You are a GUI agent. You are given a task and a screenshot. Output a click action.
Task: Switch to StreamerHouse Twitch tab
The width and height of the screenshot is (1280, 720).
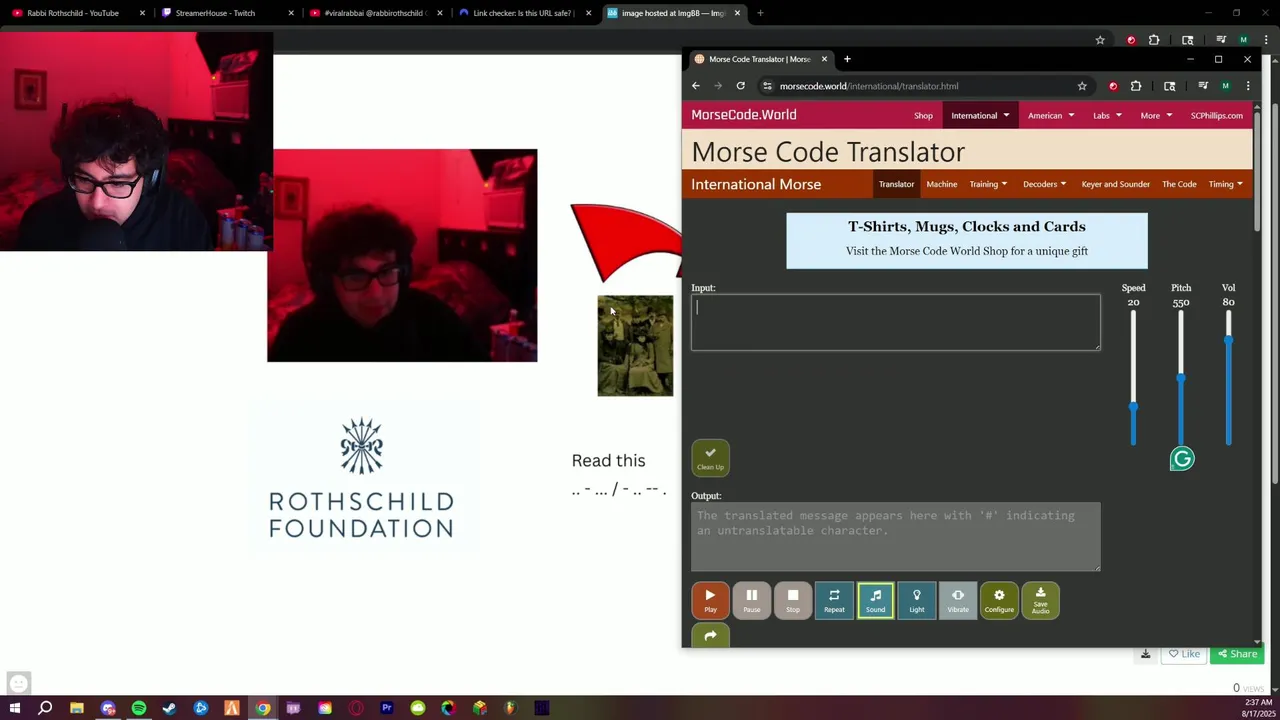(x=225, y=13)
